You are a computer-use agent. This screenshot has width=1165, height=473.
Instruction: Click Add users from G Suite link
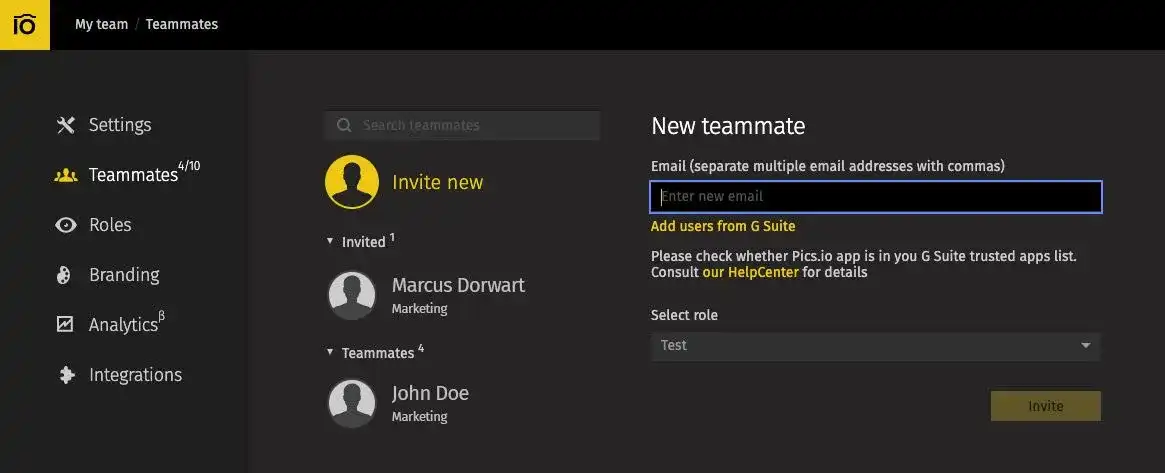point(723,226)
